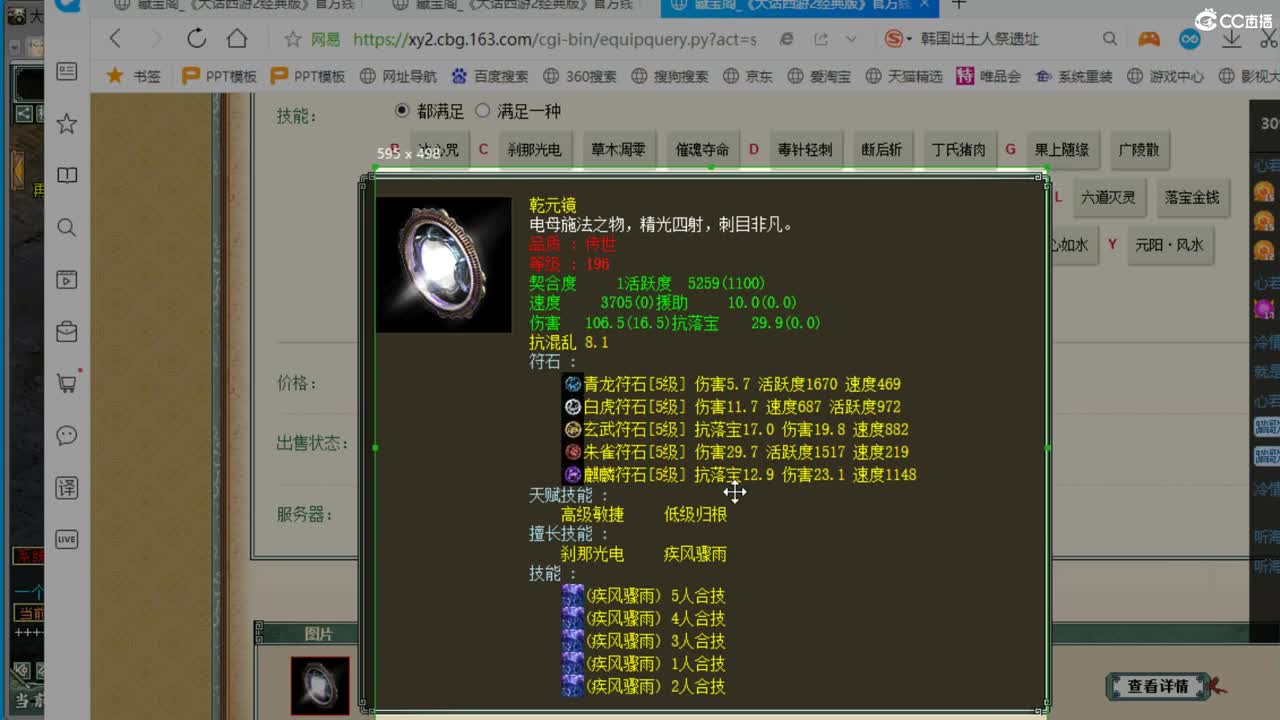
Task: Open the 天猫精选 bookmark
Action: (904, 76)
